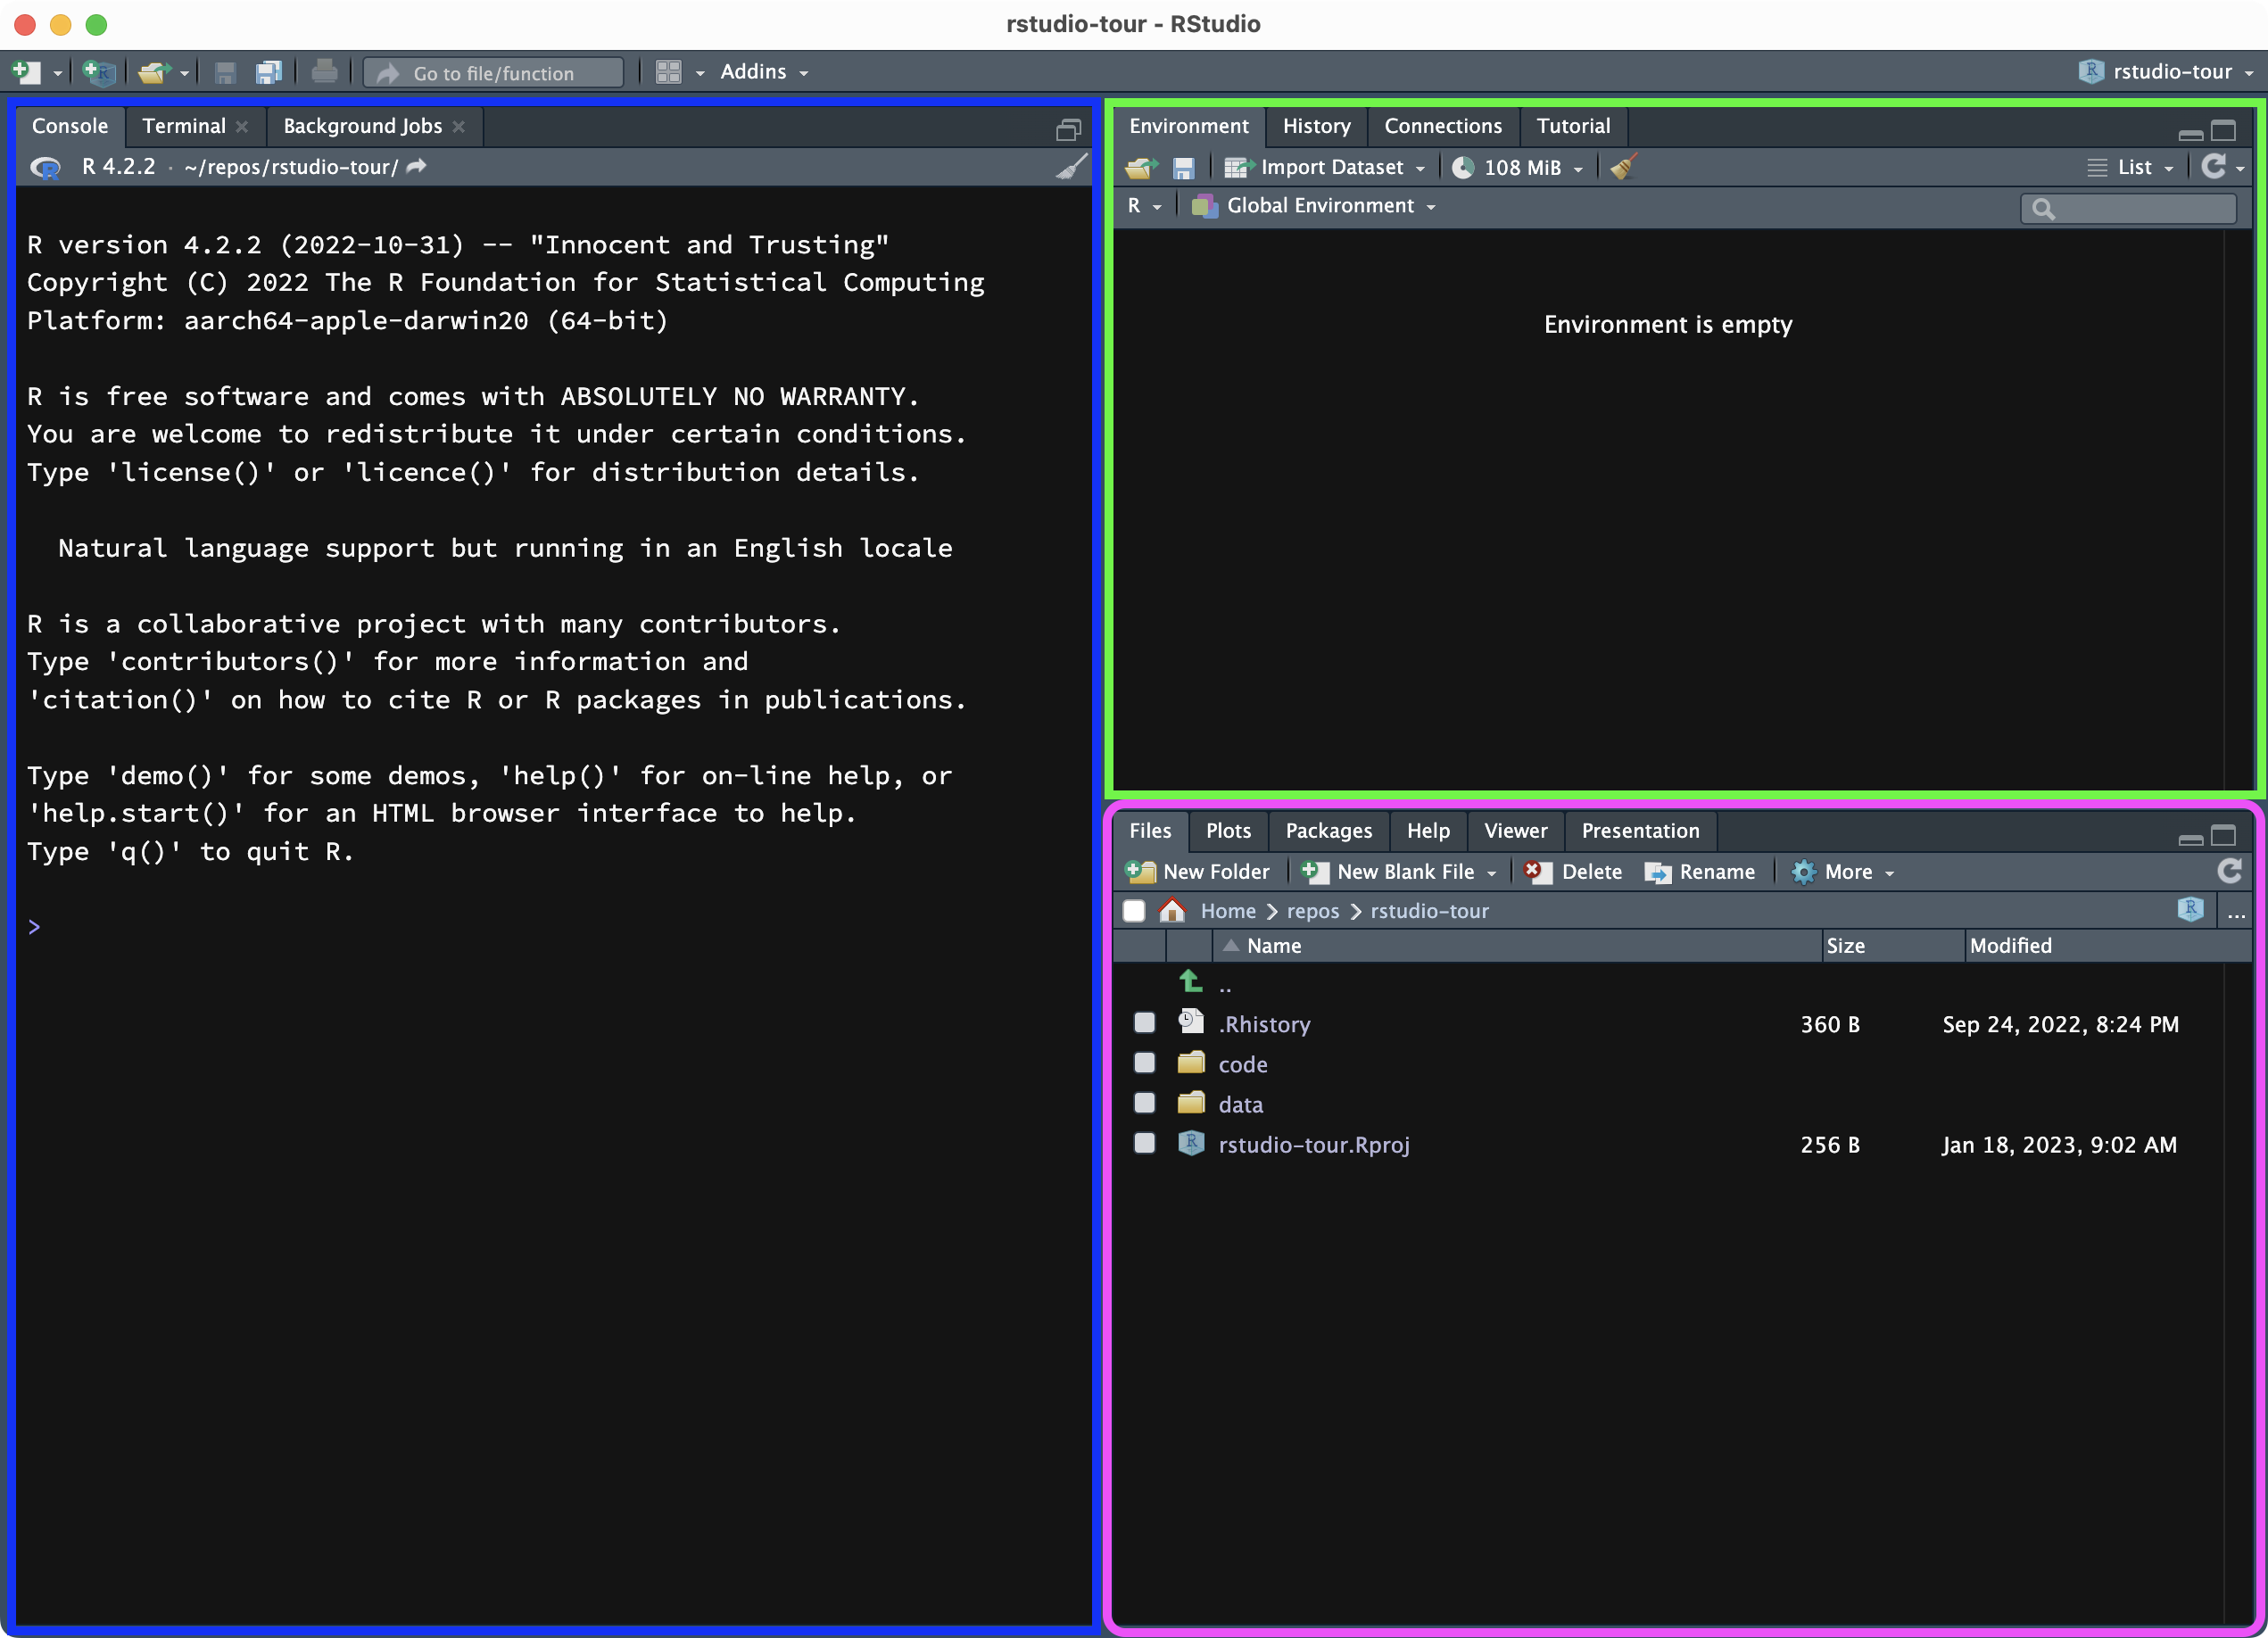The height and width of the screenshot is (1638, 2268).
Task: Expand the New Blank File dropdown
Action: (1491, 873)
